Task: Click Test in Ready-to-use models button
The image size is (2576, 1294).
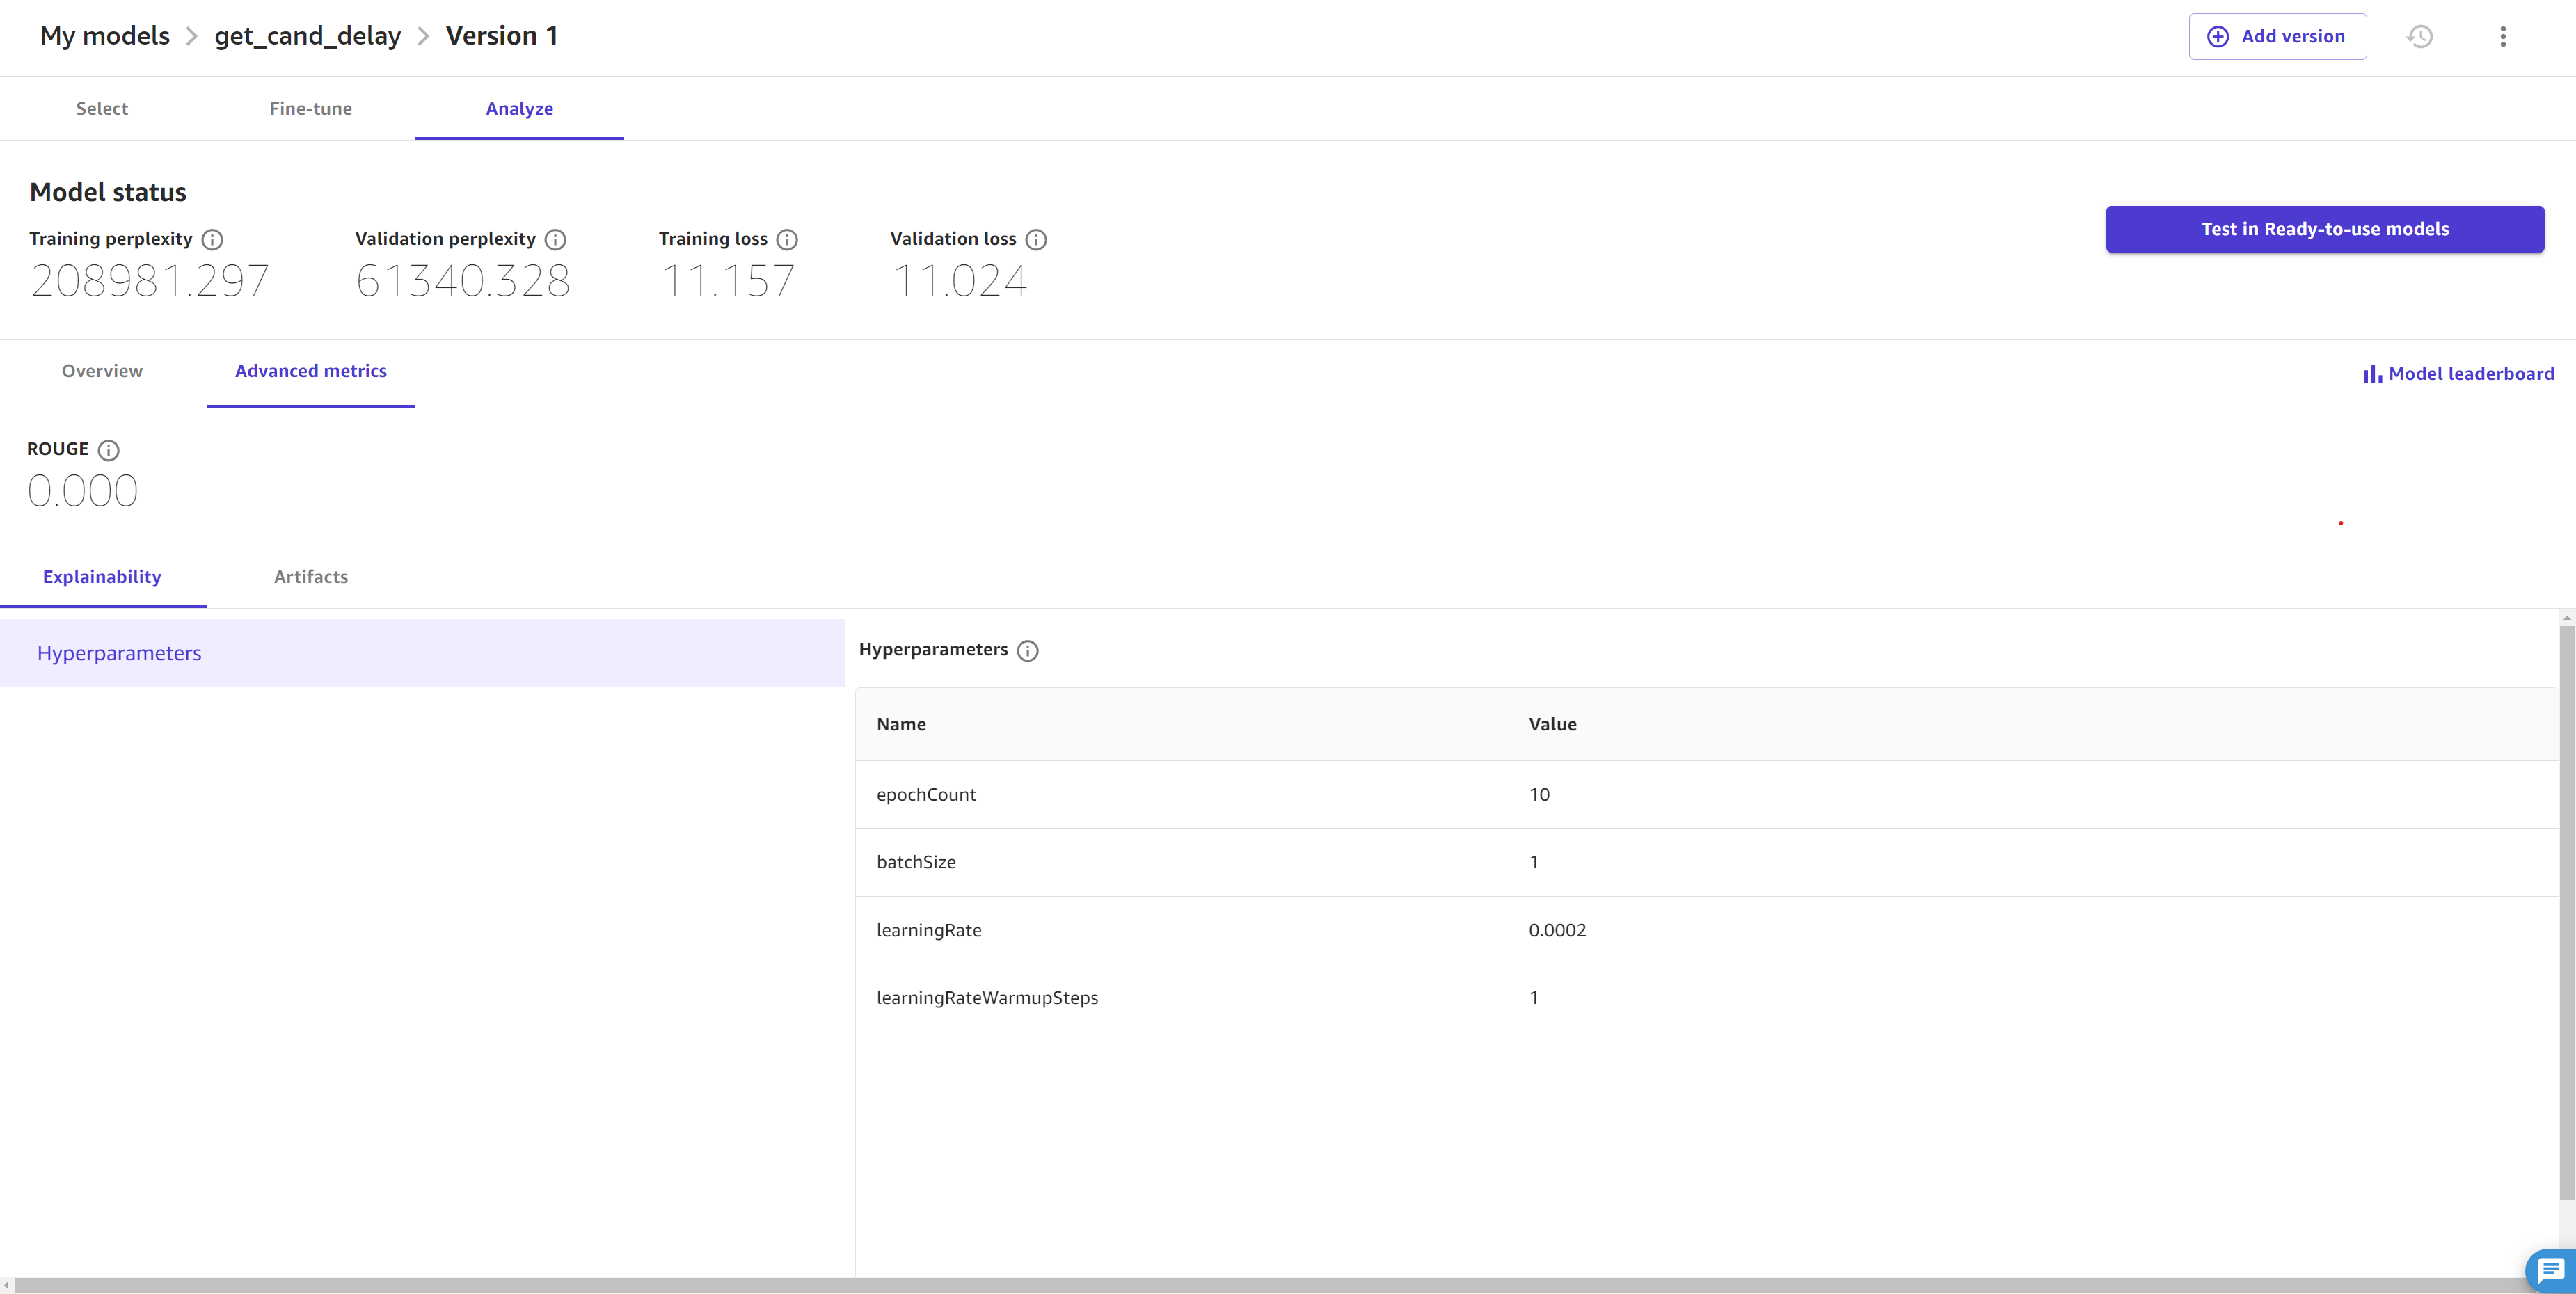Action: [2325, 227]
